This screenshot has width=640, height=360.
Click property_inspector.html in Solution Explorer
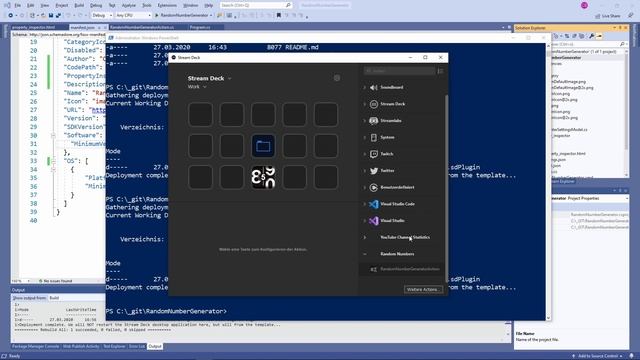[x=569, y=153]
